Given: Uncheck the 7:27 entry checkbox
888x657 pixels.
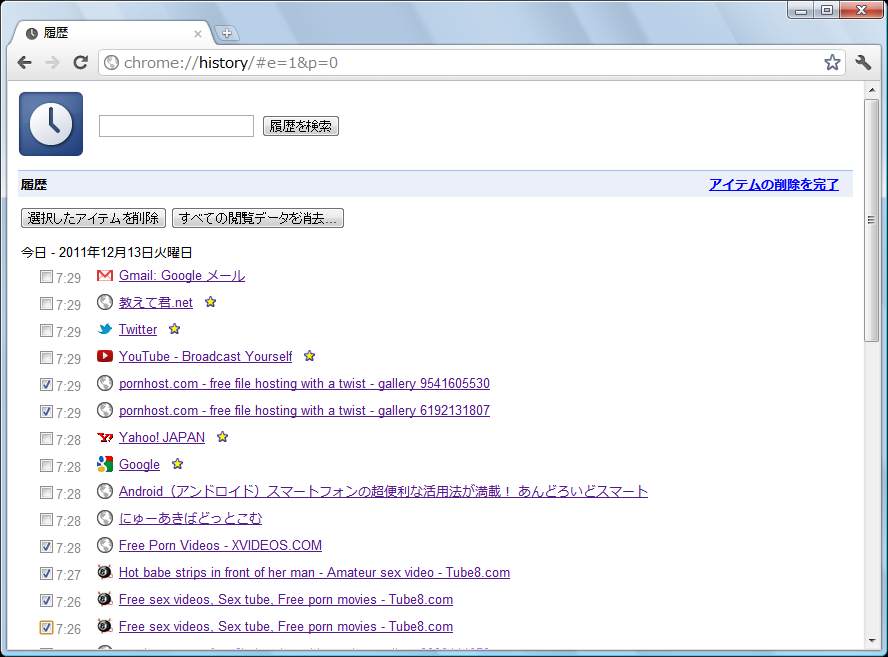Looking at the screenshot, I should [46, 574].
